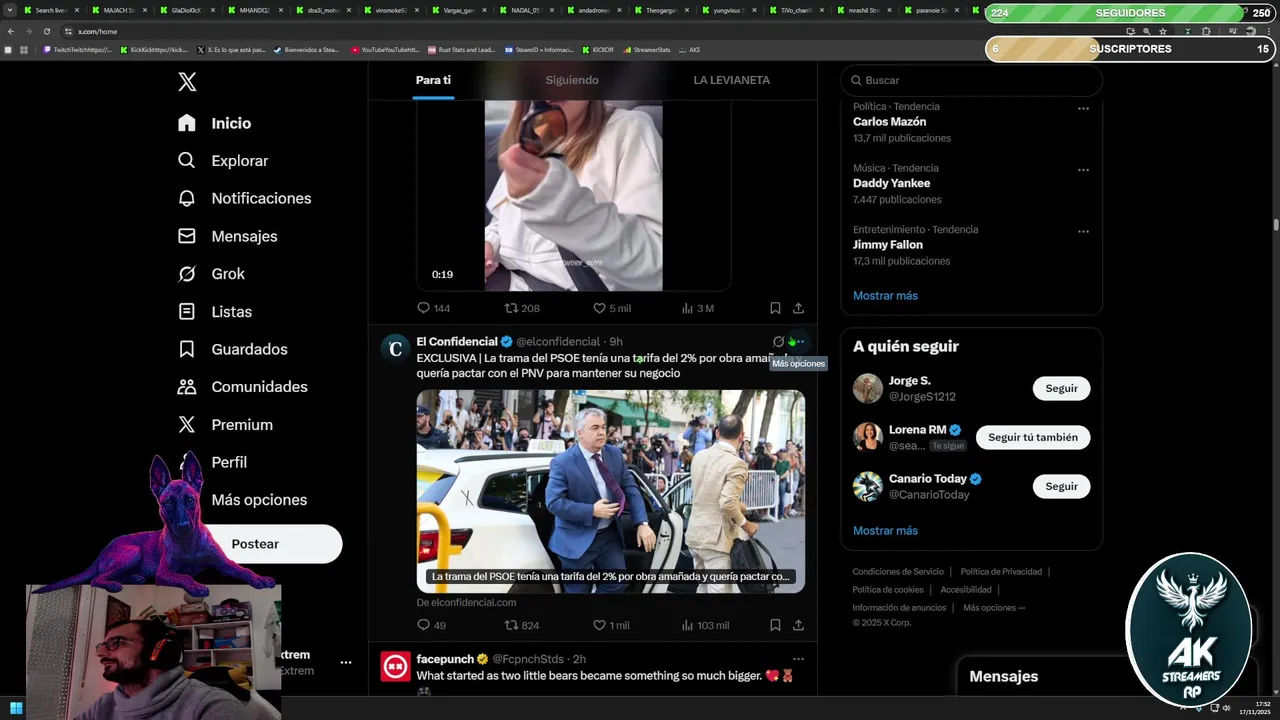This screenshot has width=1280, height=720.
Task: Click the Buscar search field
Action: click(x=971, y=80)
